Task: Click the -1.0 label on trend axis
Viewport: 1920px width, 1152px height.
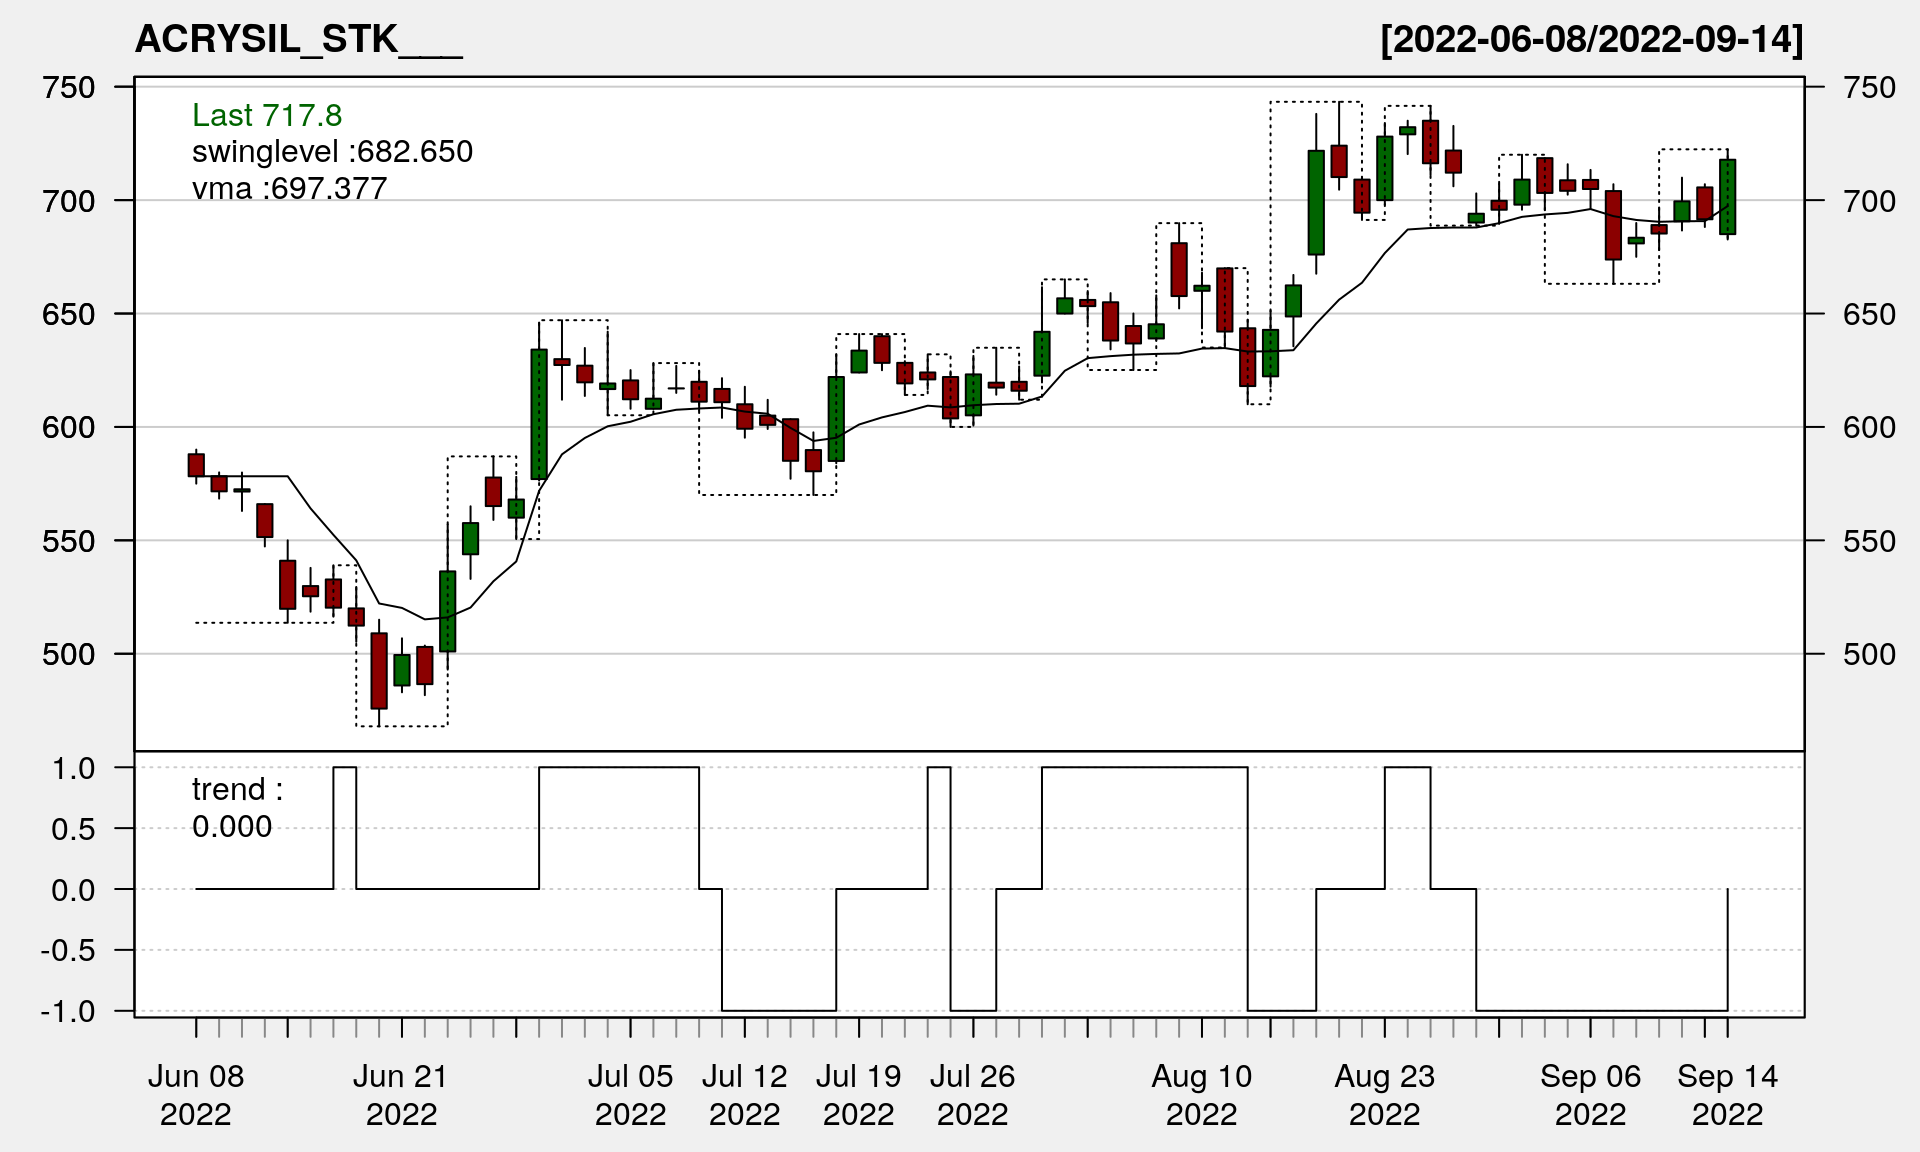Action: coord(68,1011)
